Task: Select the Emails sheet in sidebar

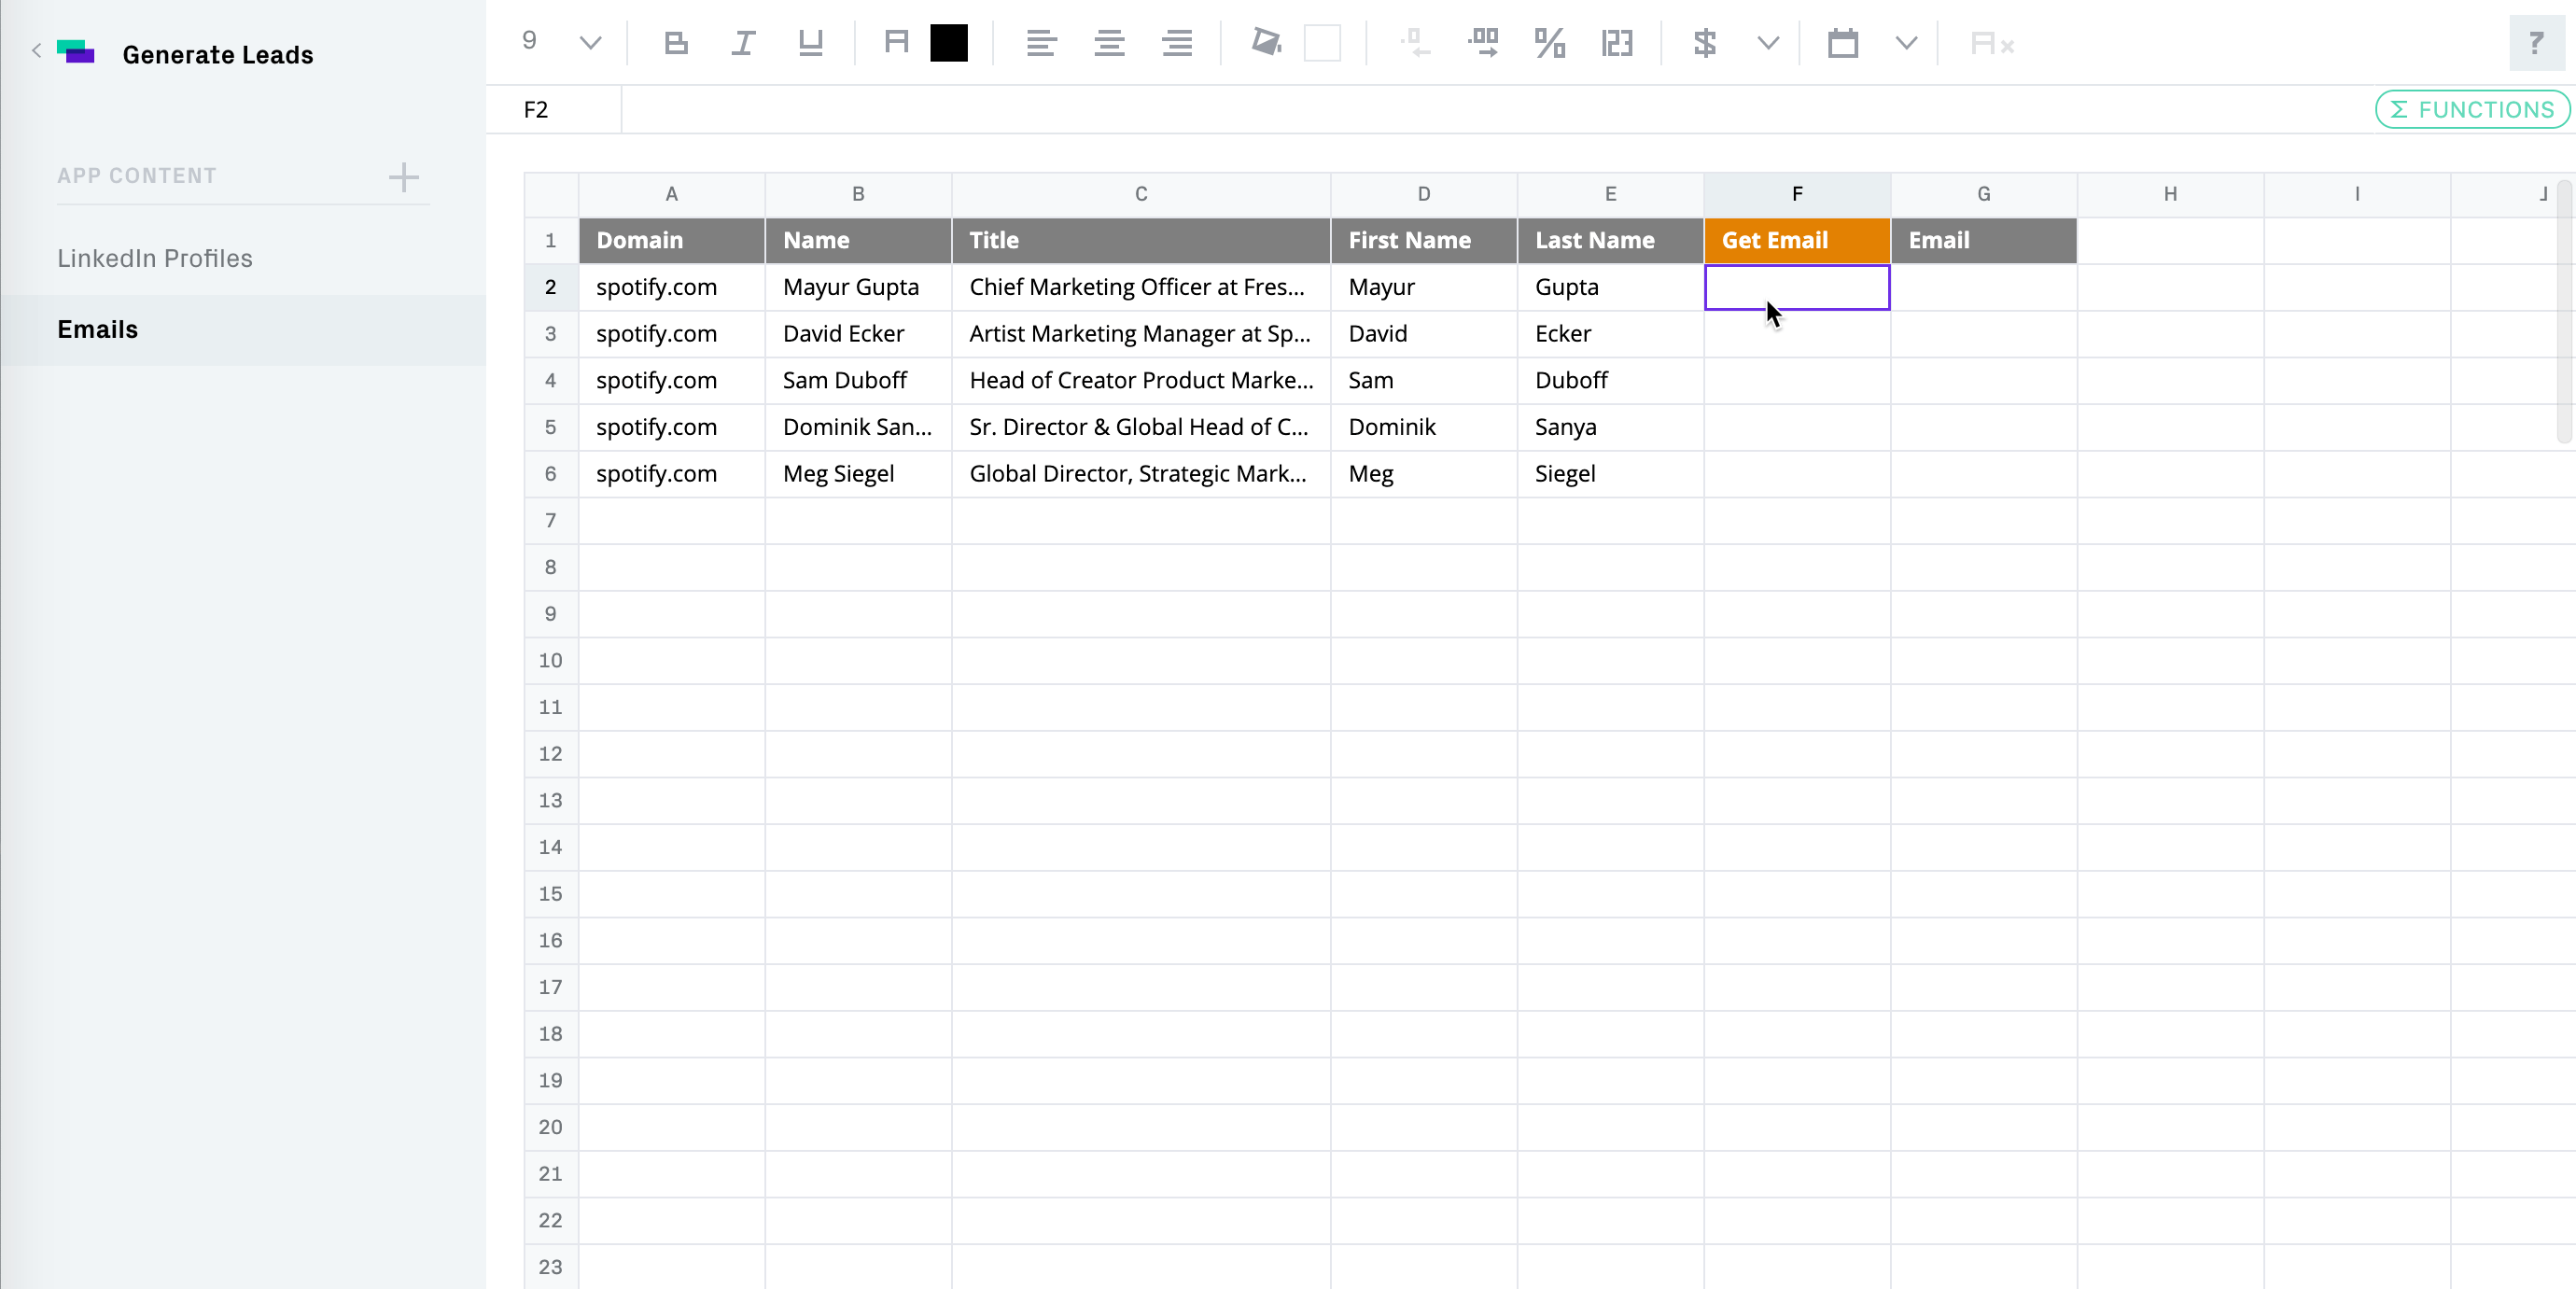Action: click(x=98, y=330)
